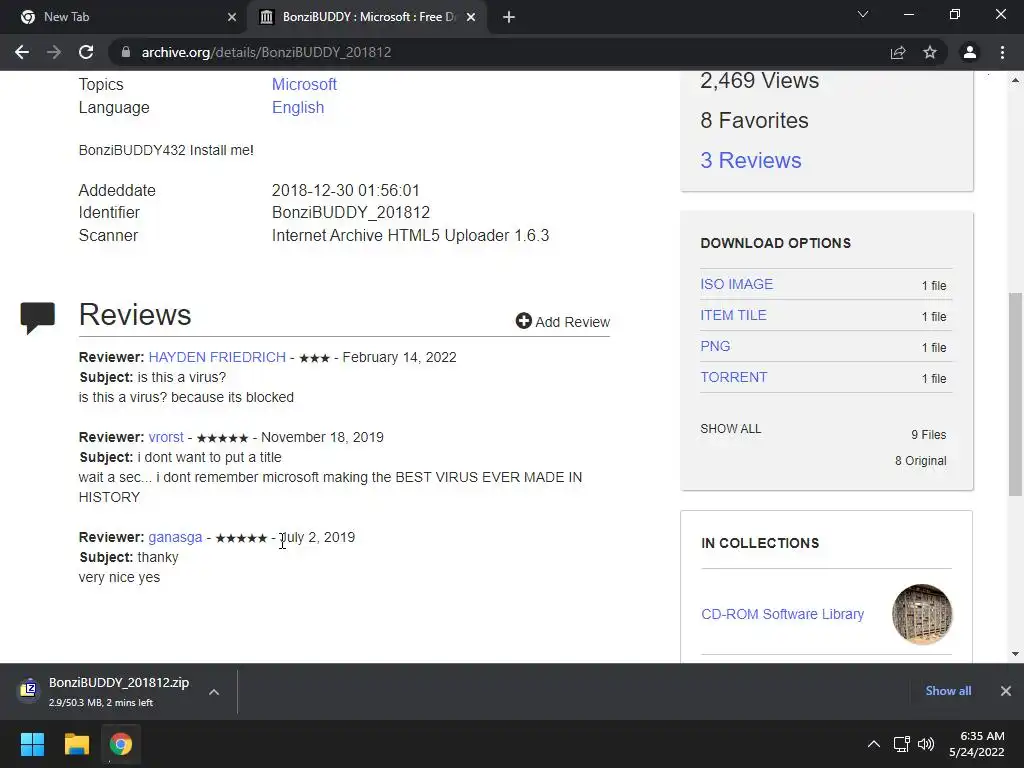Open reviewer HAYDEN FRIEDRICH's profile

tap(217, 357)
